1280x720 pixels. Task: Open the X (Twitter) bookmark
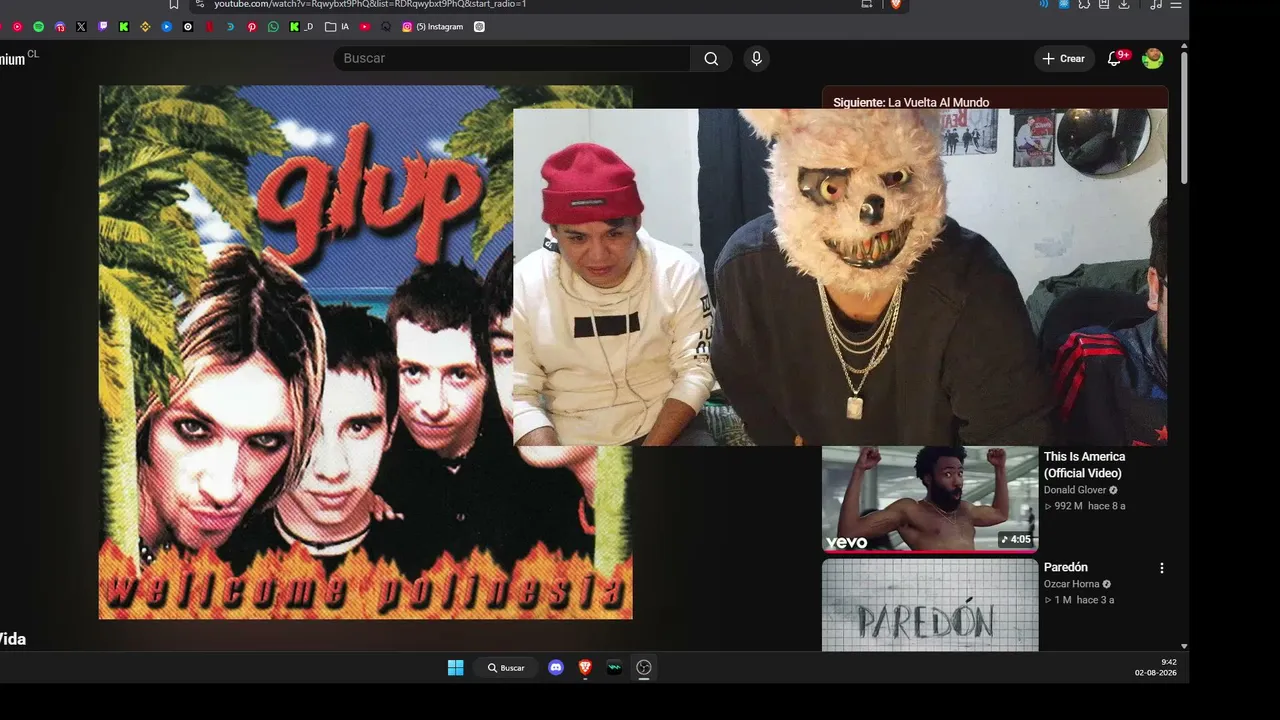click(x=81, y=27)
